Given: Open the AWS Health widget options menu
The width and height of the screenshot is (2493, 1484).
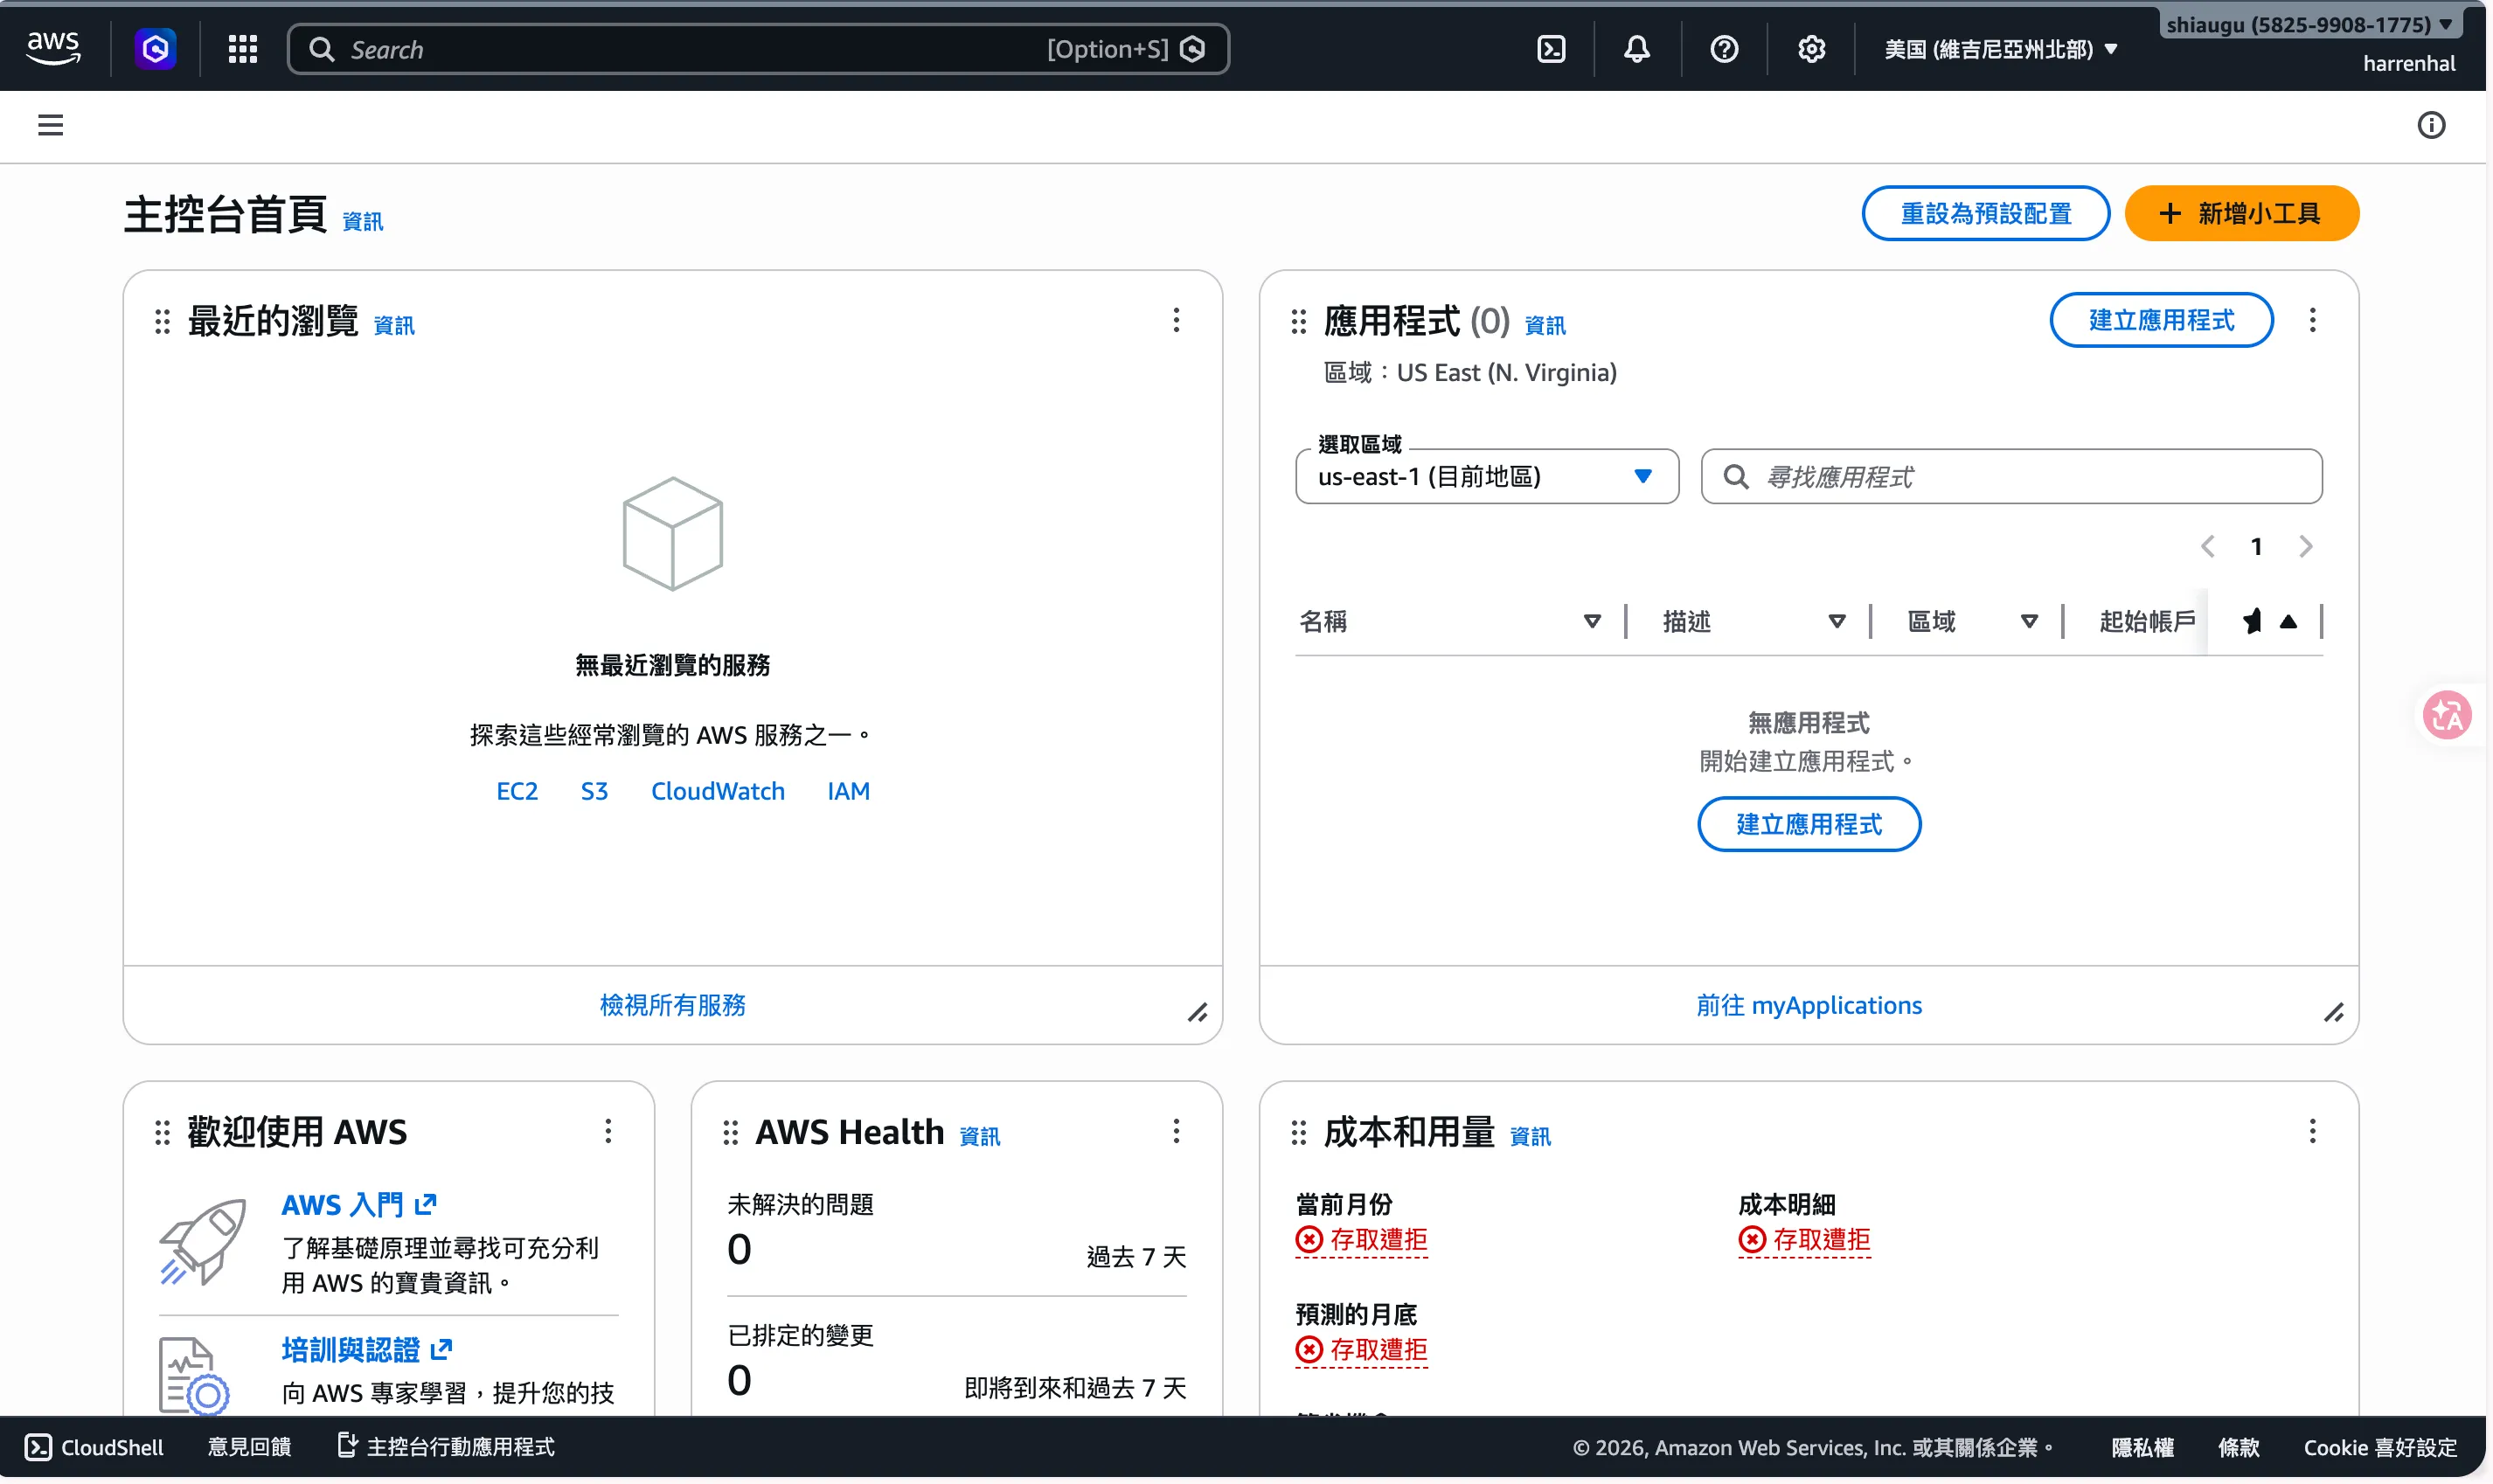Looking at the screenshot, I should click(x=1176, y=1131).
